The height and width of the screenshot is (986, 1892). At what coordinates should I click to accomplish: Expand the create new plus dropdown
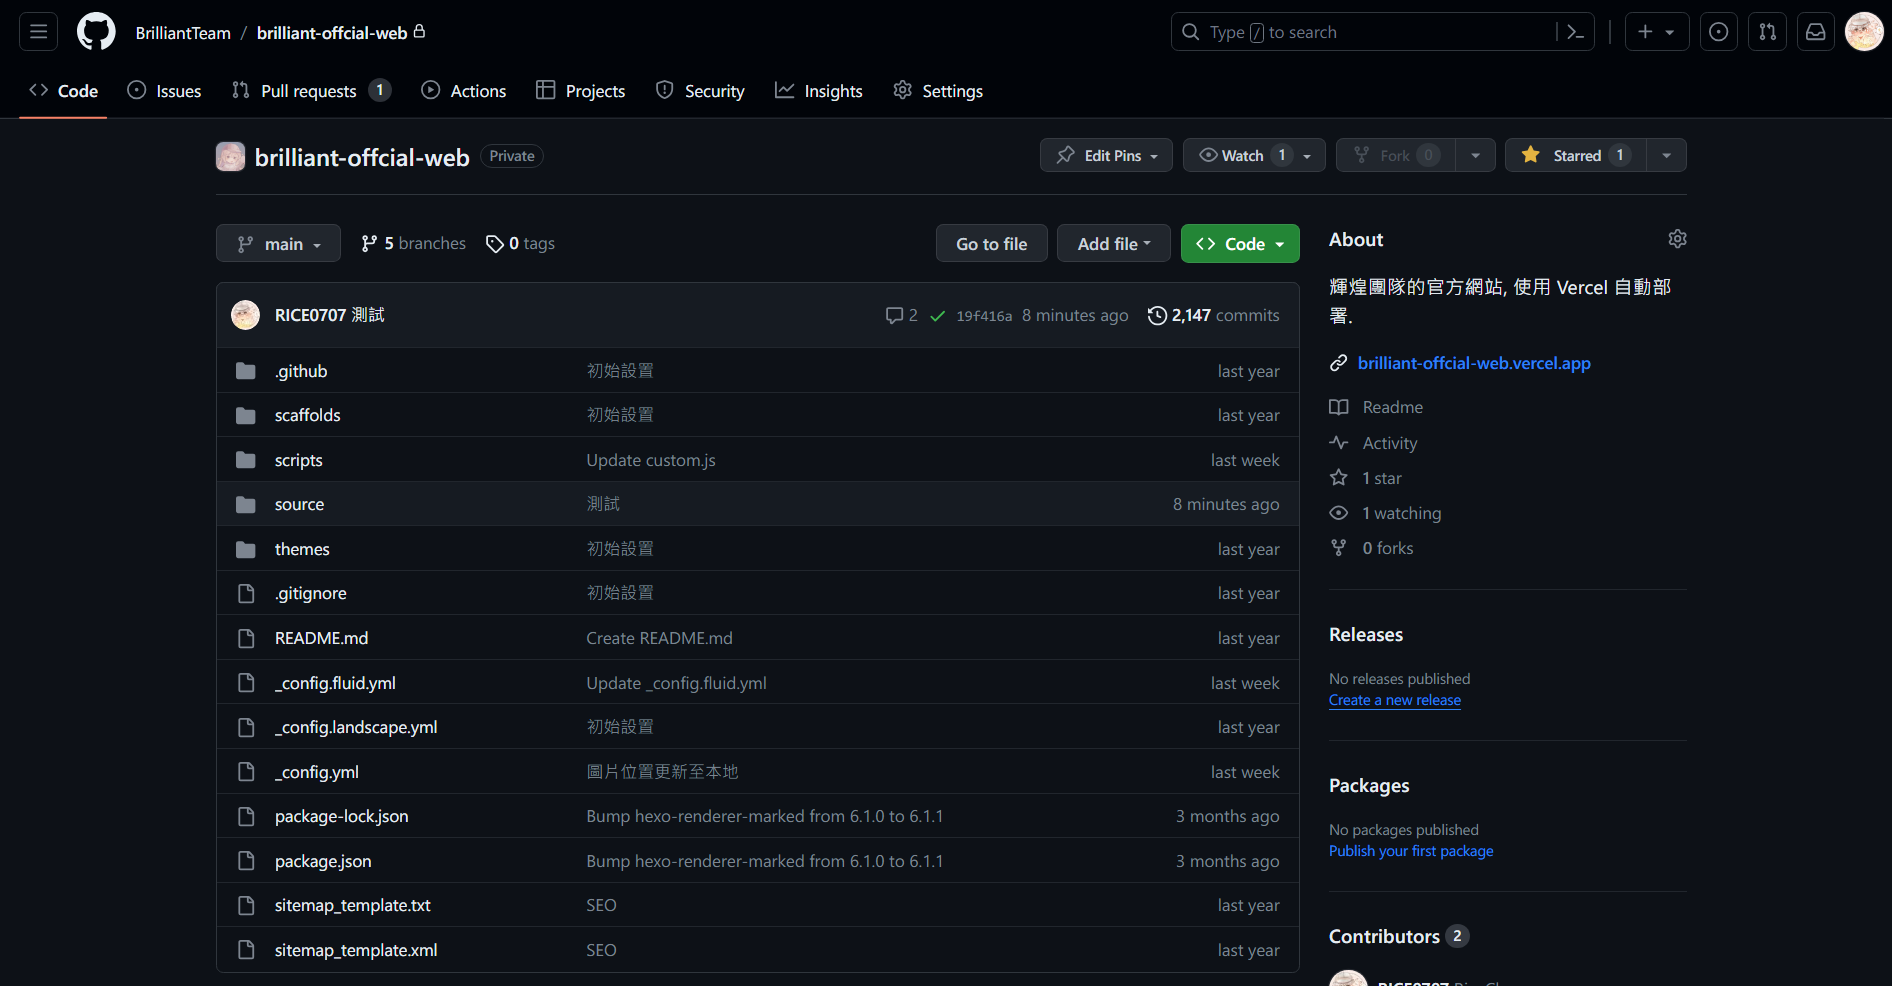pyautogui.click(x=1657, y=32)
